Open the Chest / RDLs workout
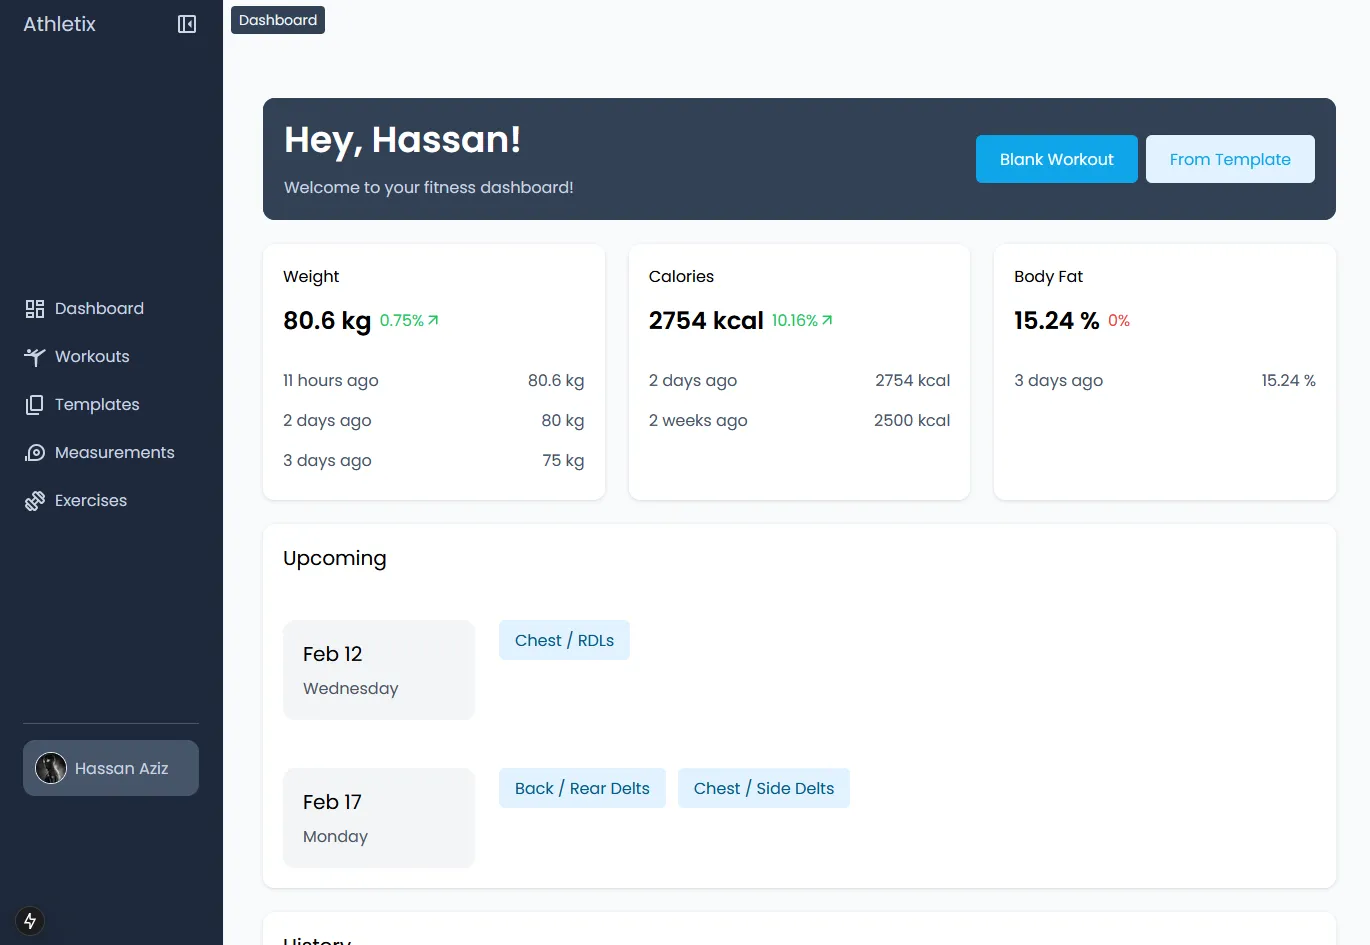Screen dimensions: 1370x945 coord(564,640)
